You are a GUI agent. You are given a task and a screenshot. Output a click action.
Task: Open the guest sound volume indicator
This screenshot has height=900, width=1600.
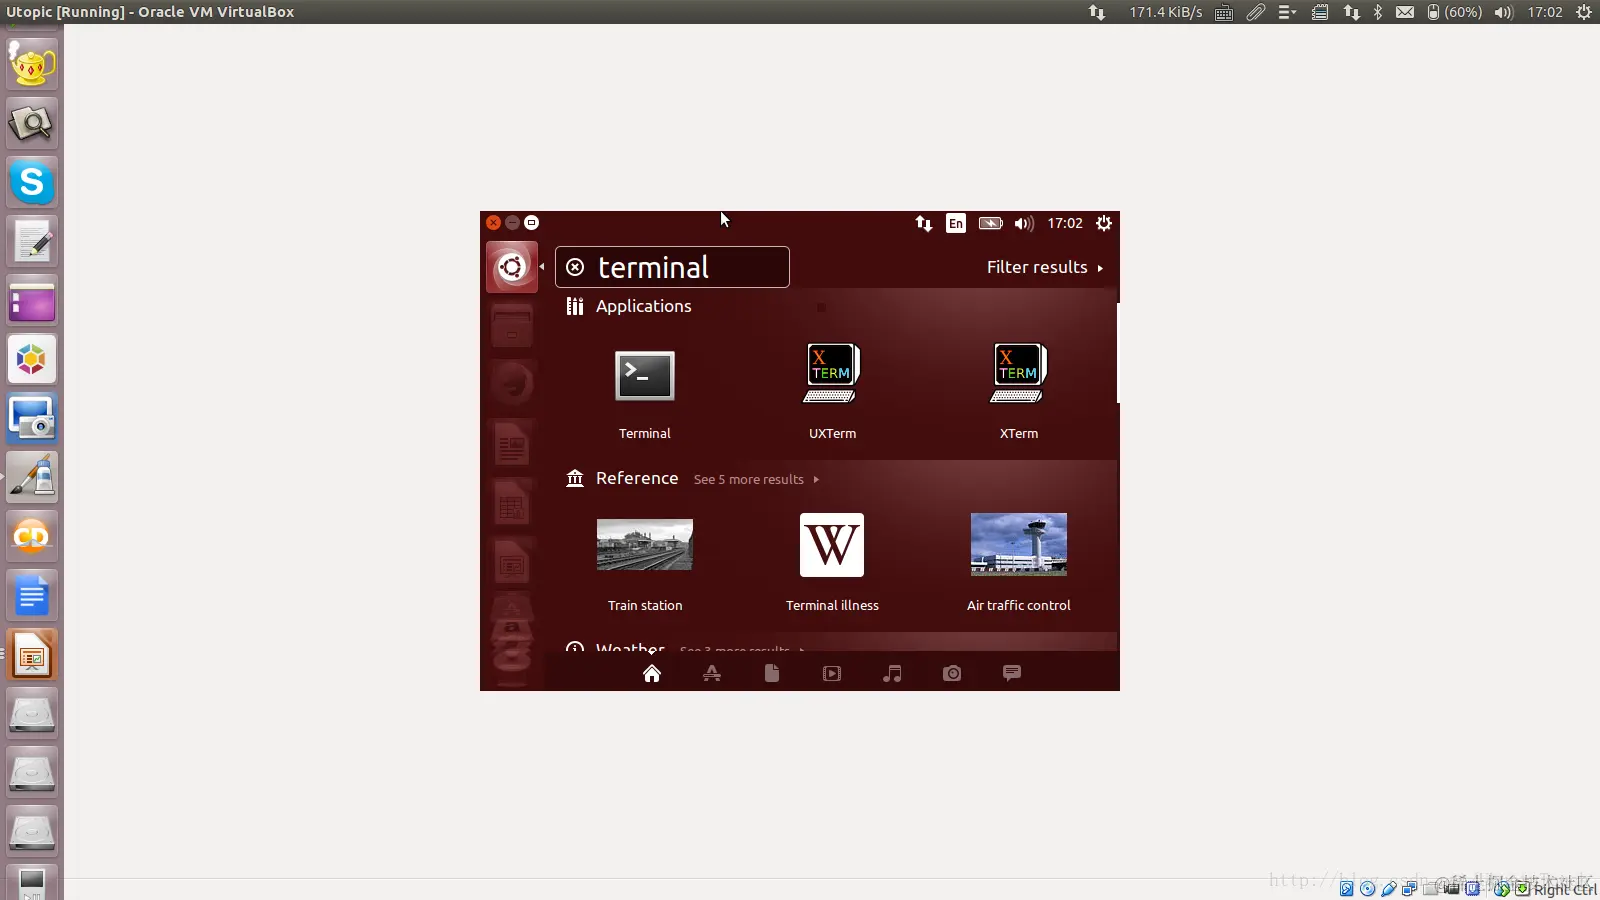(x=1024, y=223)
